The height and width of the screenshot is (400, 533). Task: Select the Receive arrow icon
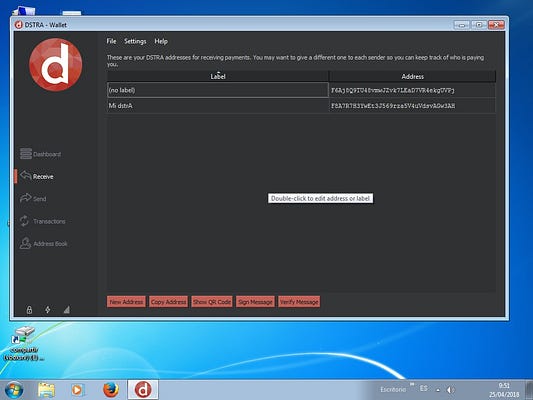click(25, 176)
